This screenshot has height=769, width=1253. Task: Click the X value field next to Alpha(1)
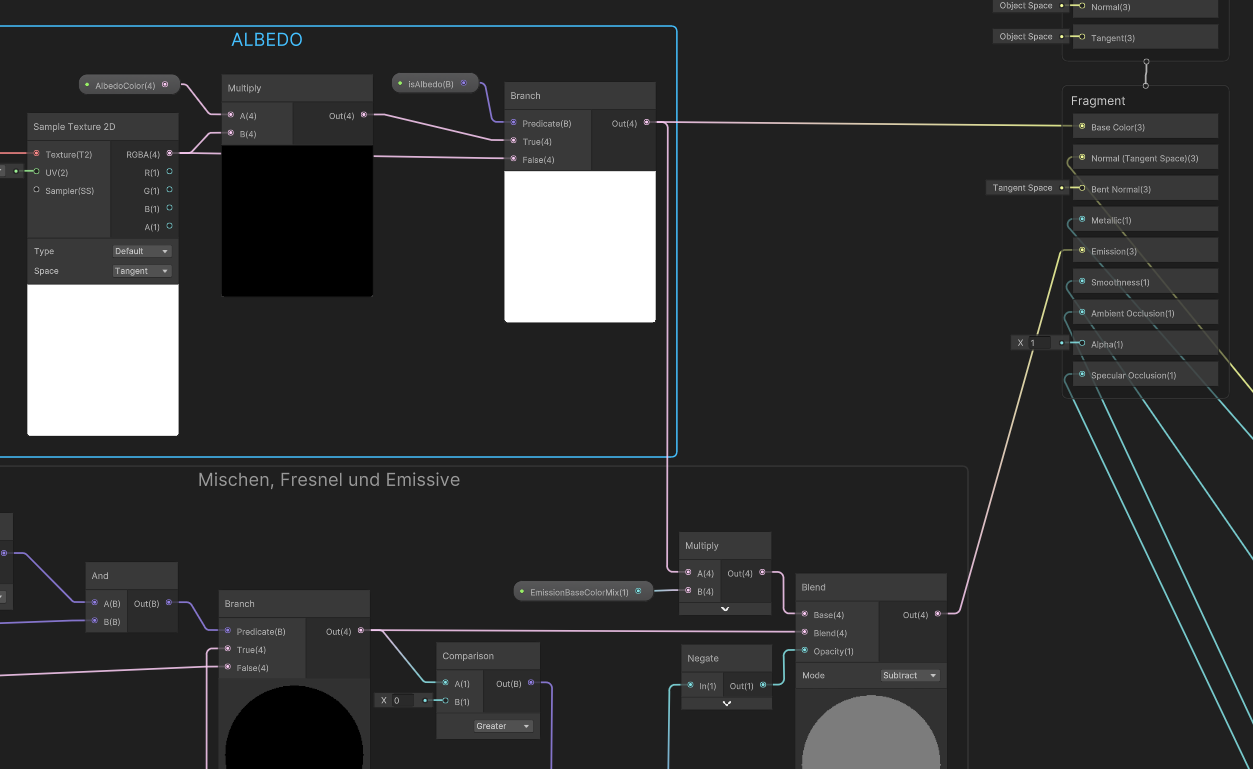pyautogui.click(x=1039, y=343)
